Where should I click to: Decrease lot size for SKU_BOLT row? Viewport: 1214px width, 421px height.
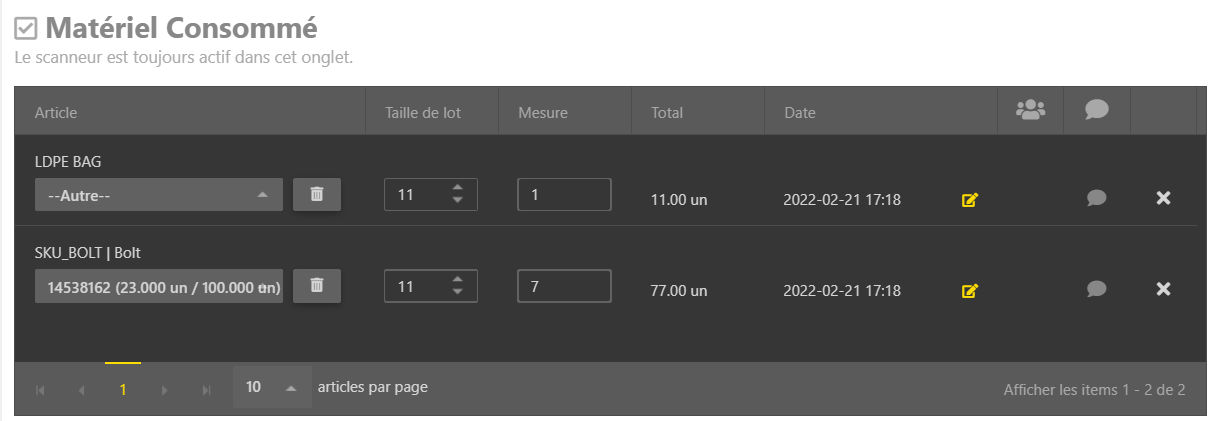point(458,292)
